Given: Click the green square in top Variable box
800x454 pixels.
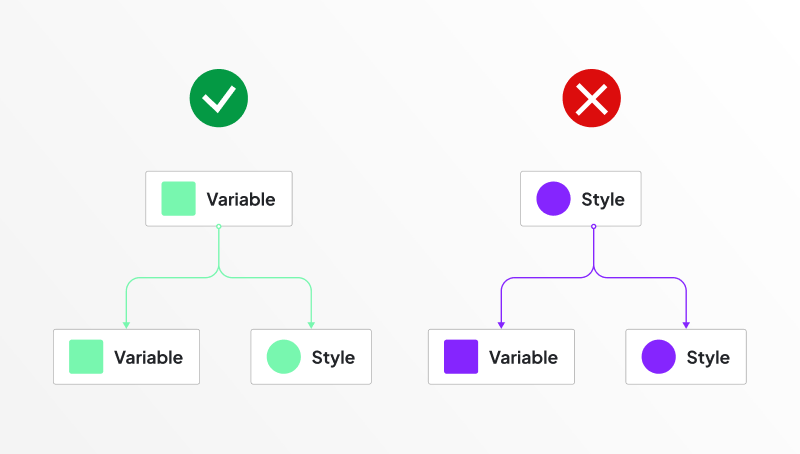Looking at the screenshot, I should click(x=179, y=198).
